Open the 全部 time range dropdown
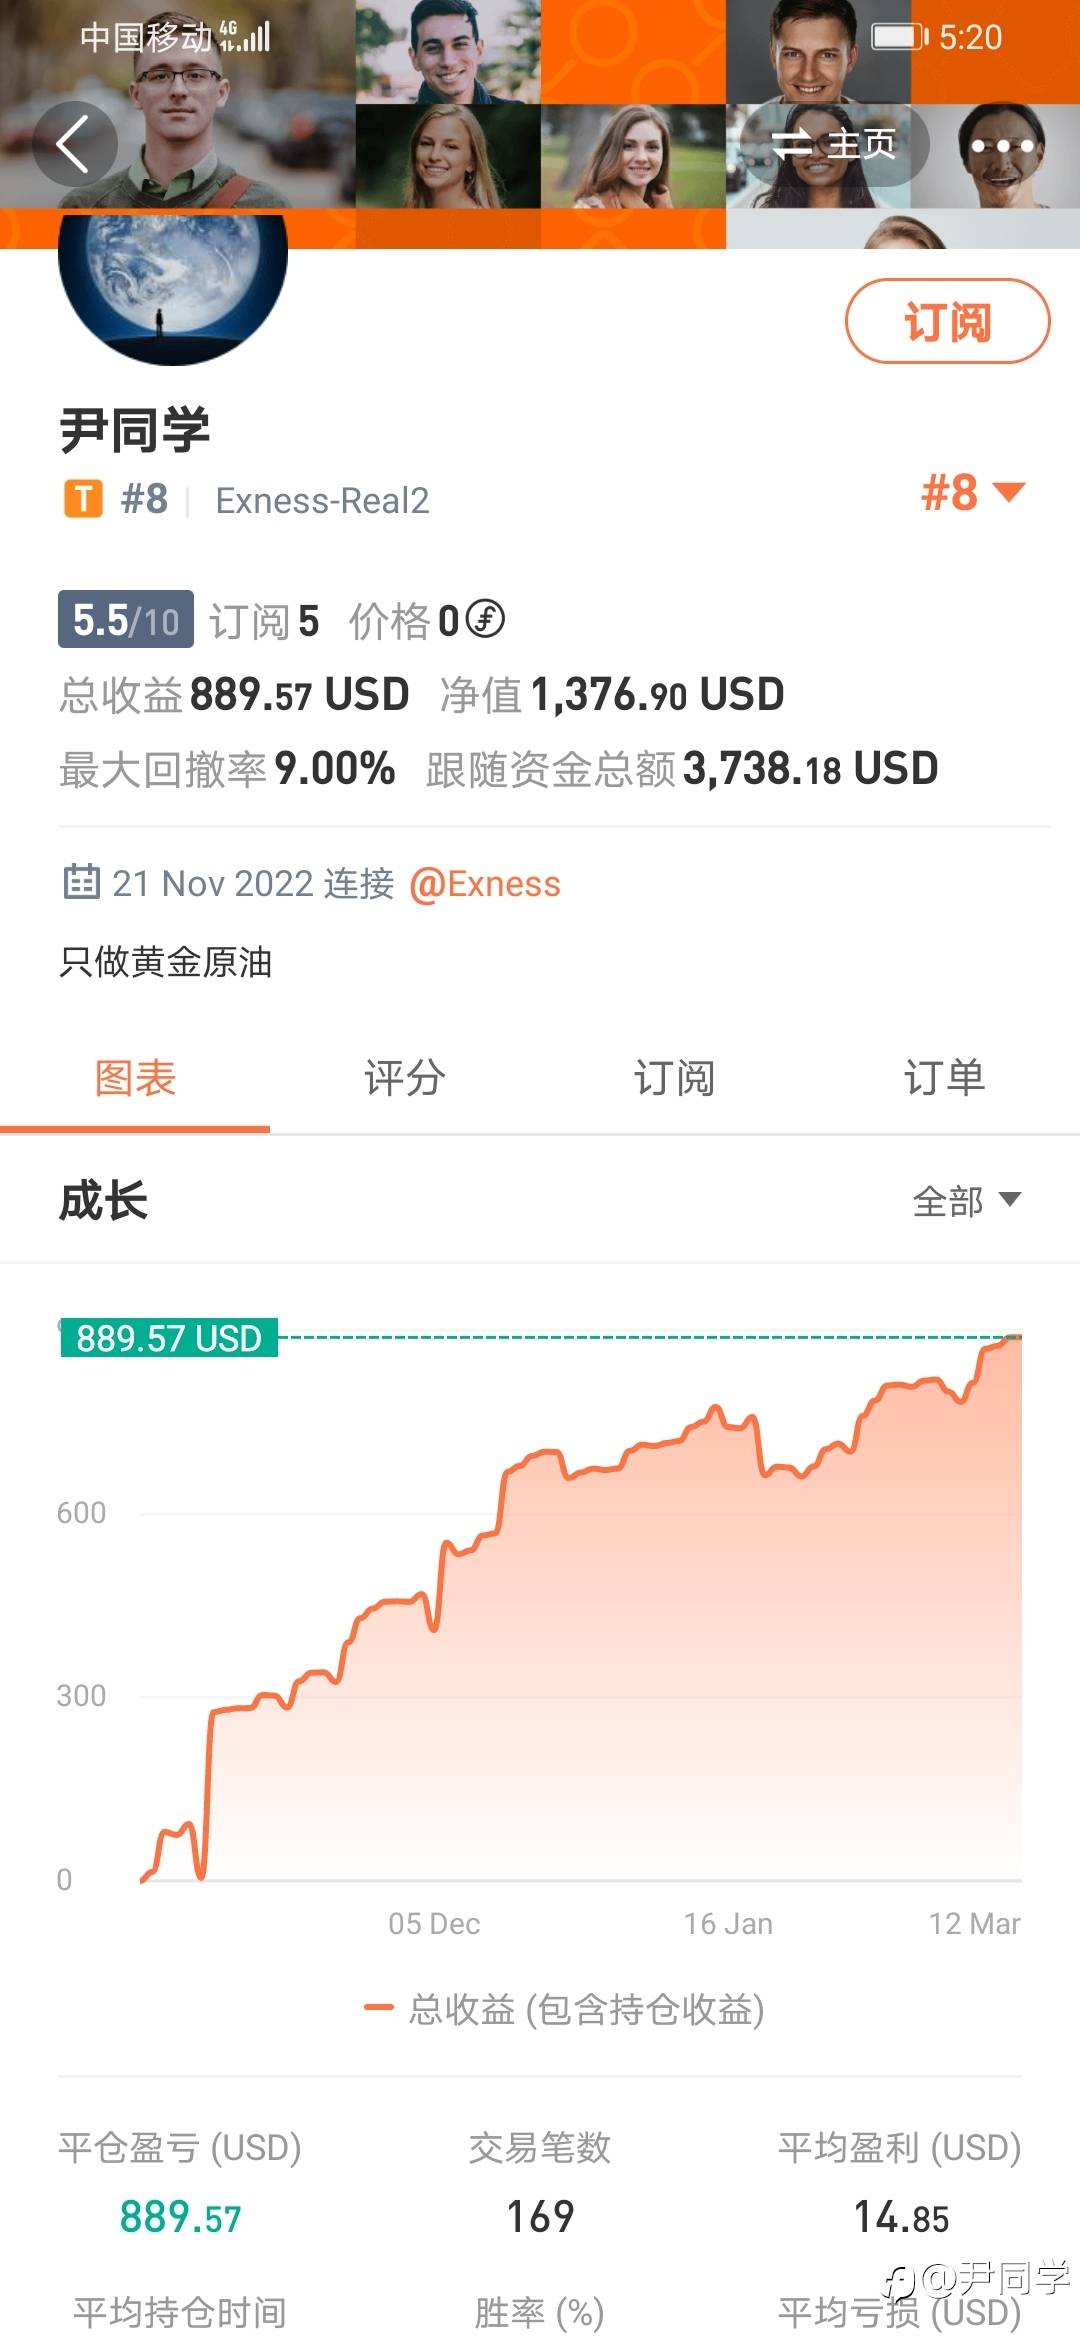Screen dimensions: 1080x2340 [966, 1200]
